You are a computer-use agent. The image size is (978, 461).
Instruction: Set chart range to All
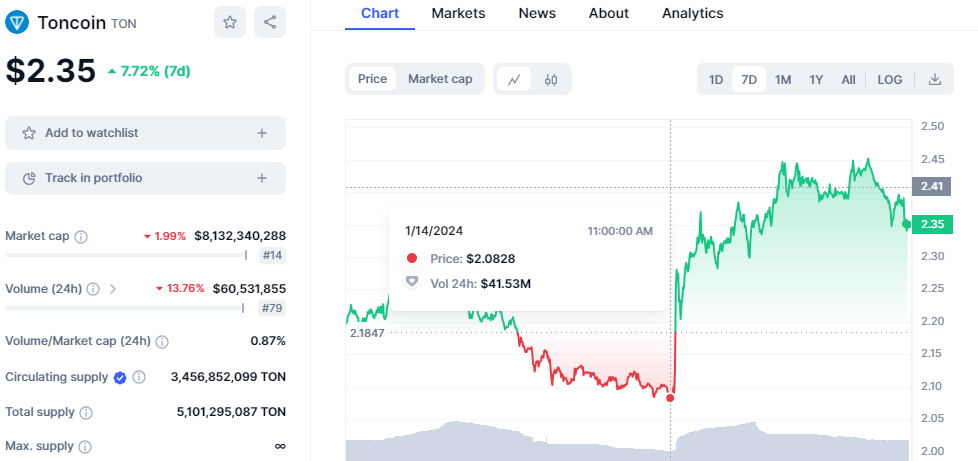click(x=848, y=79)
